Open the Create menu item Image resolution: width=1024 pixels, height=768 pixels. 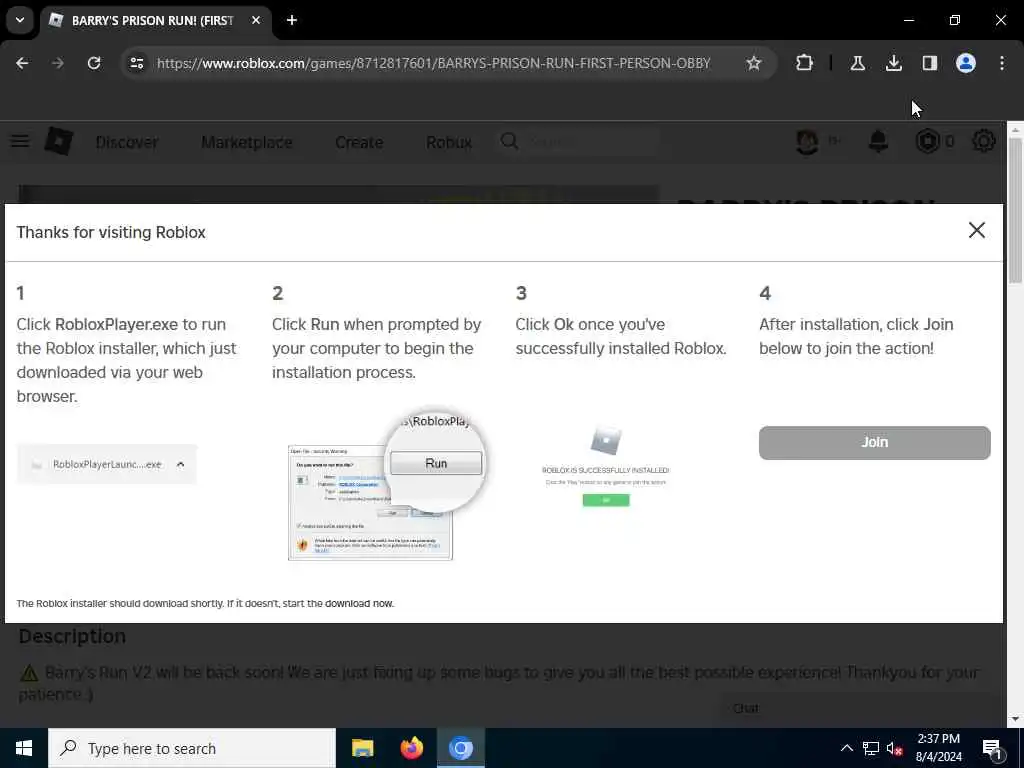[359, 142]
